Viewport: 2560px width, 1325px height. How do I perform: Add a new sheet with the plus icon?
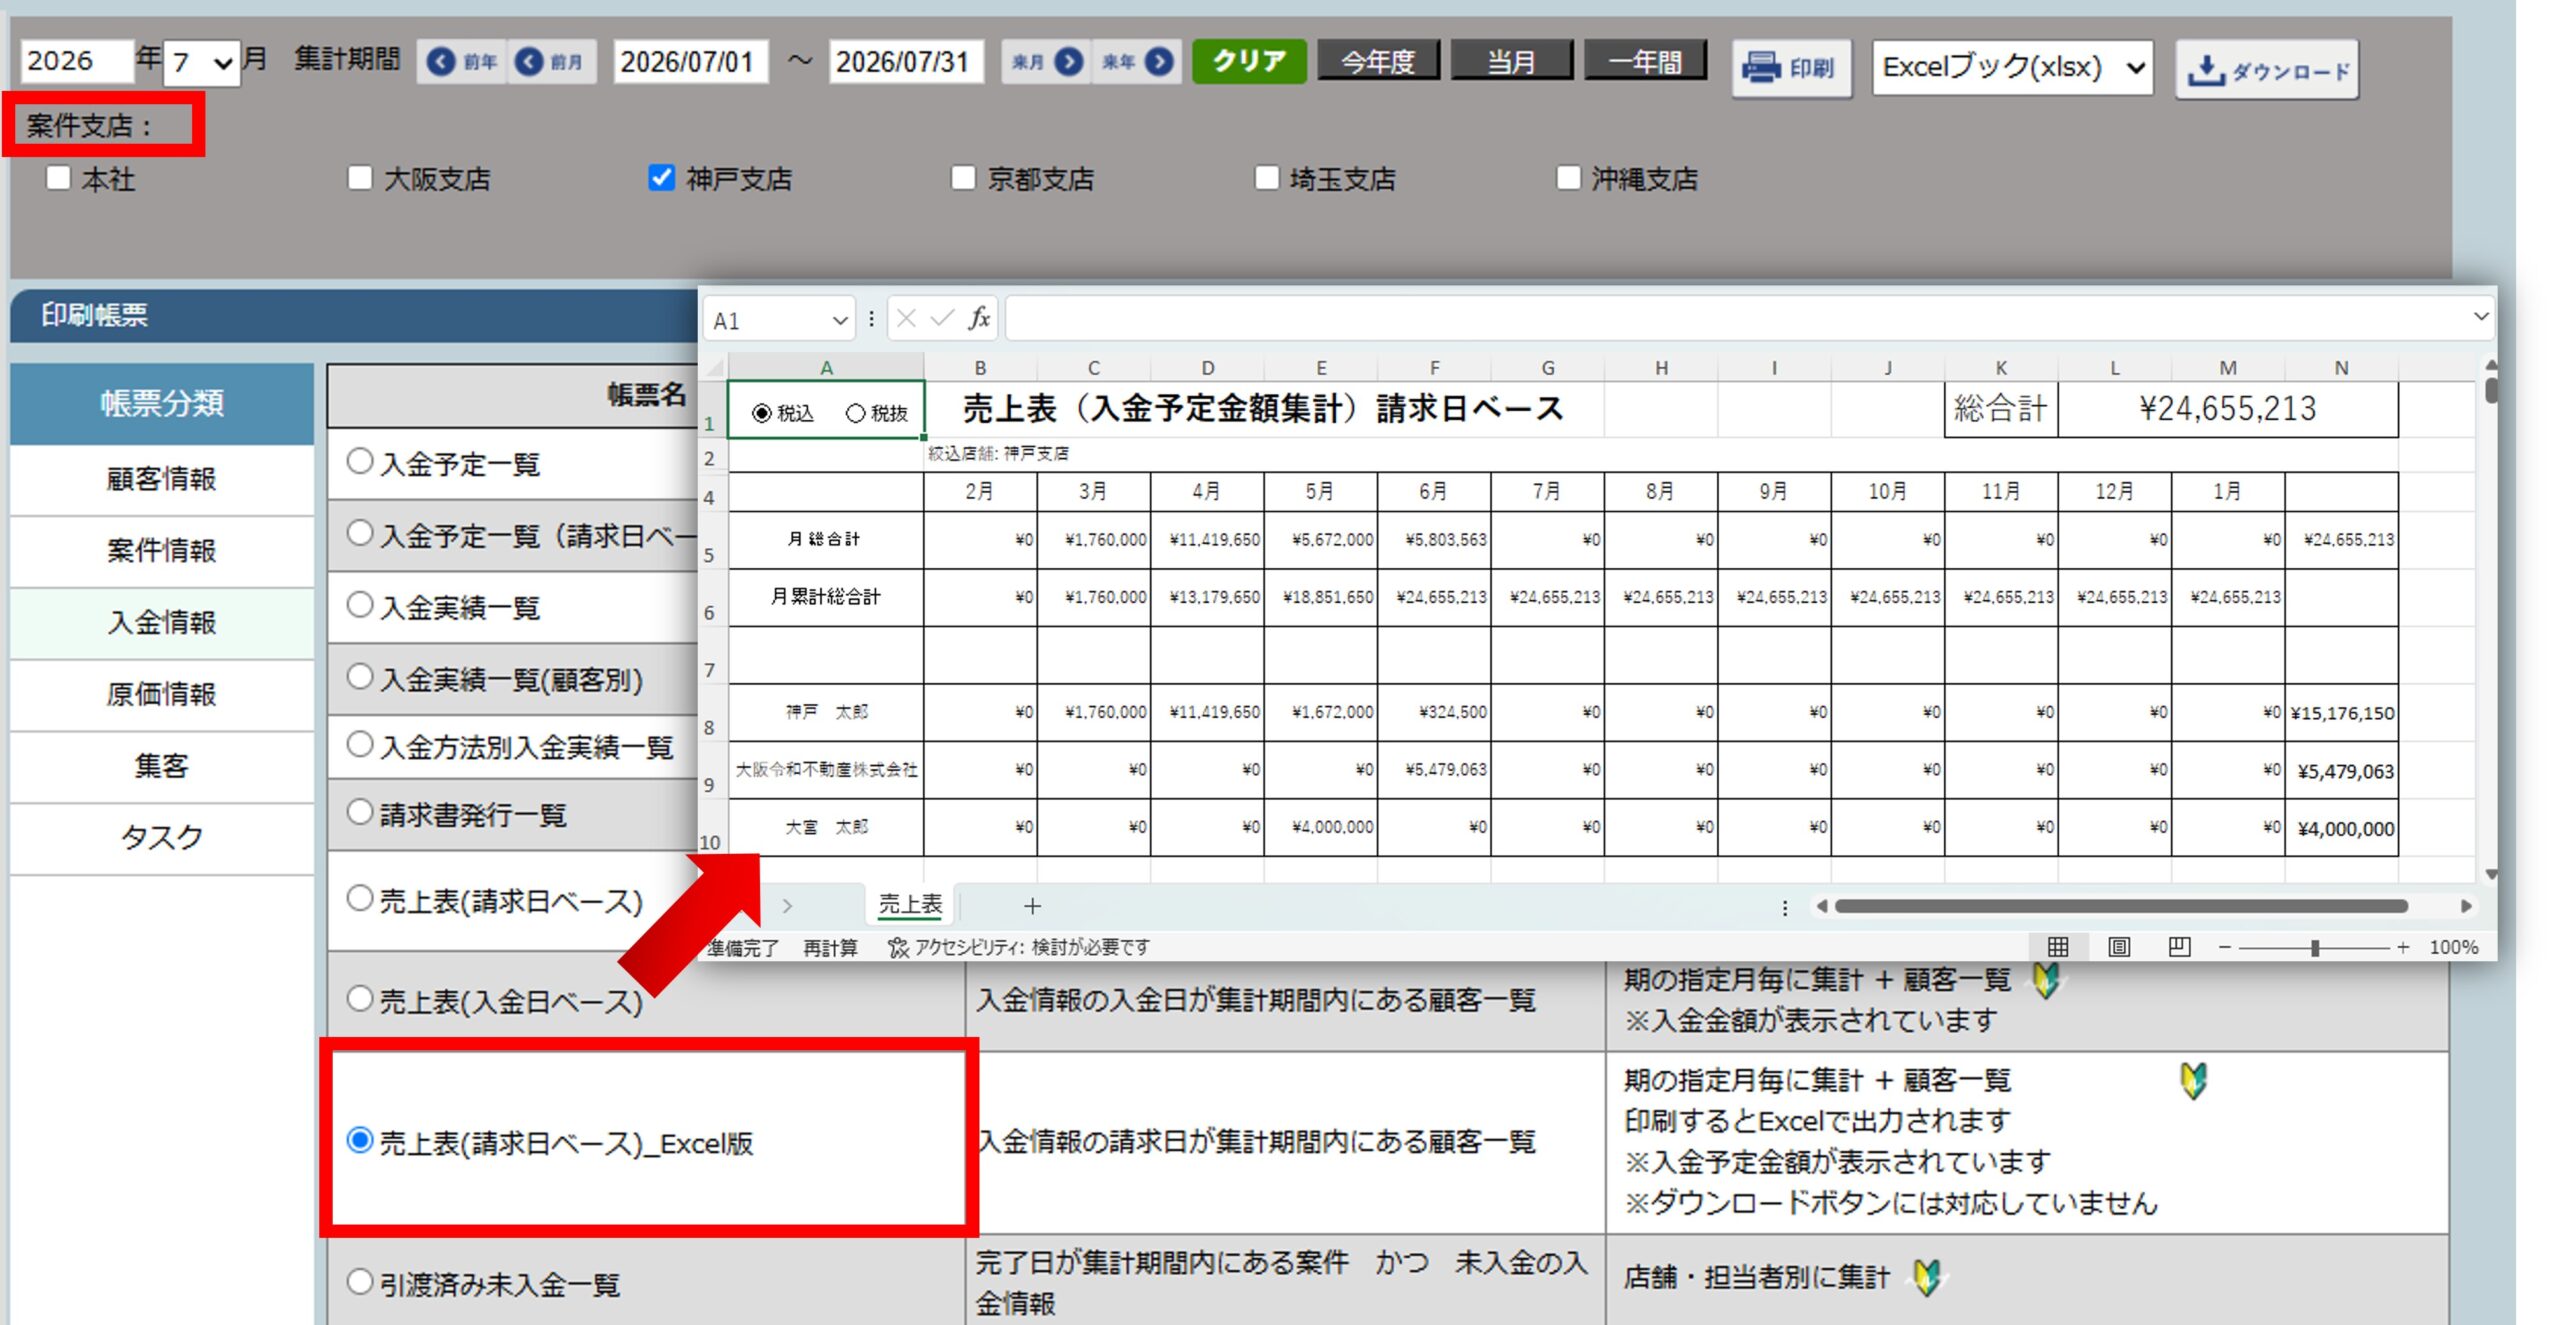1032,905
